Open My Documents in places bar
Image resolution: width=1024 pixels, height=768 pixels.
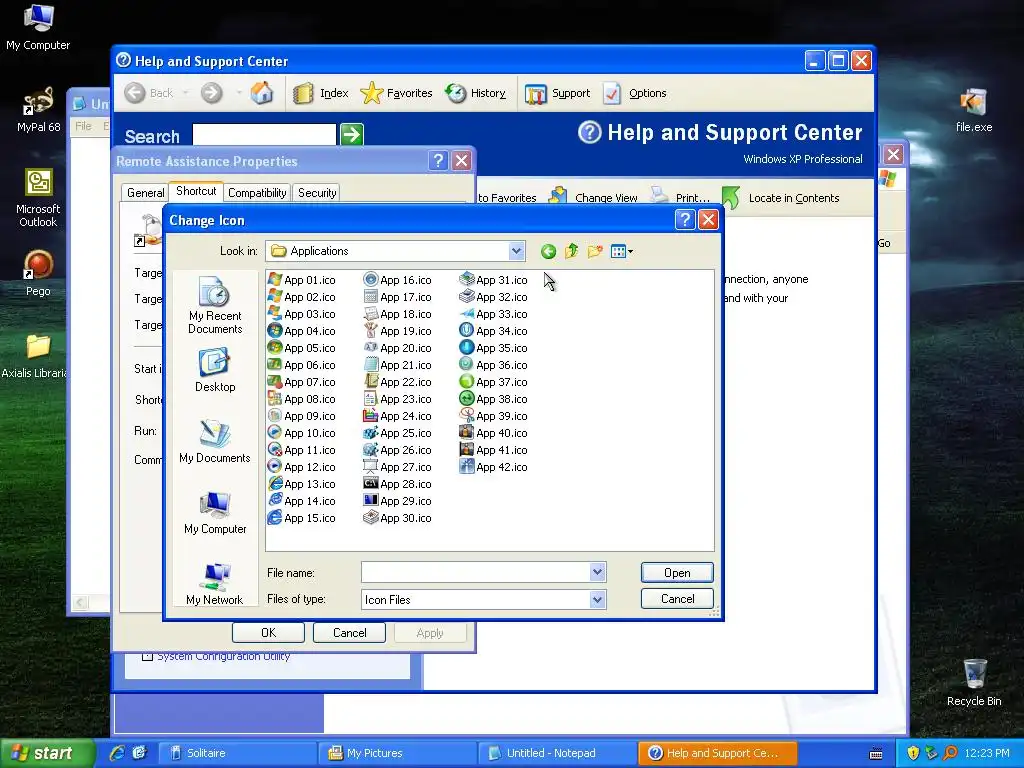click(215, 441)
